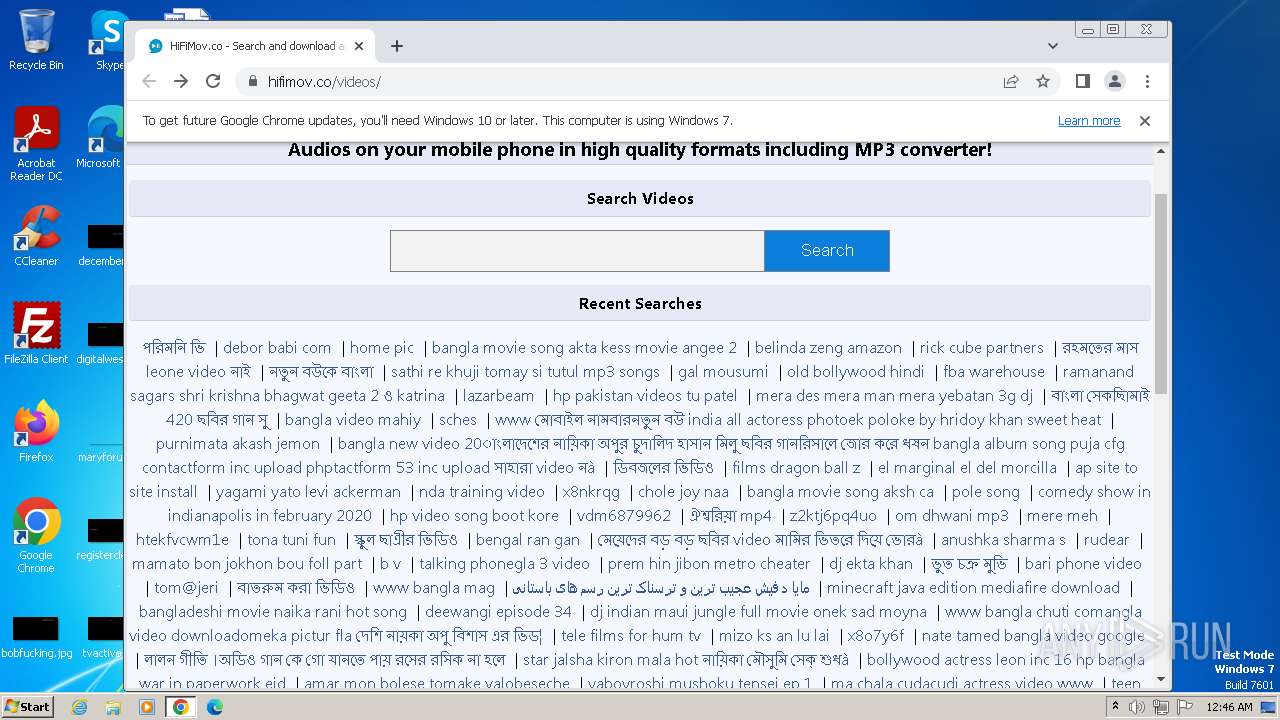Open 'old bollywood hindi' search link
The height and width of the screenshot is (720, 1280).
pos(856,372)
